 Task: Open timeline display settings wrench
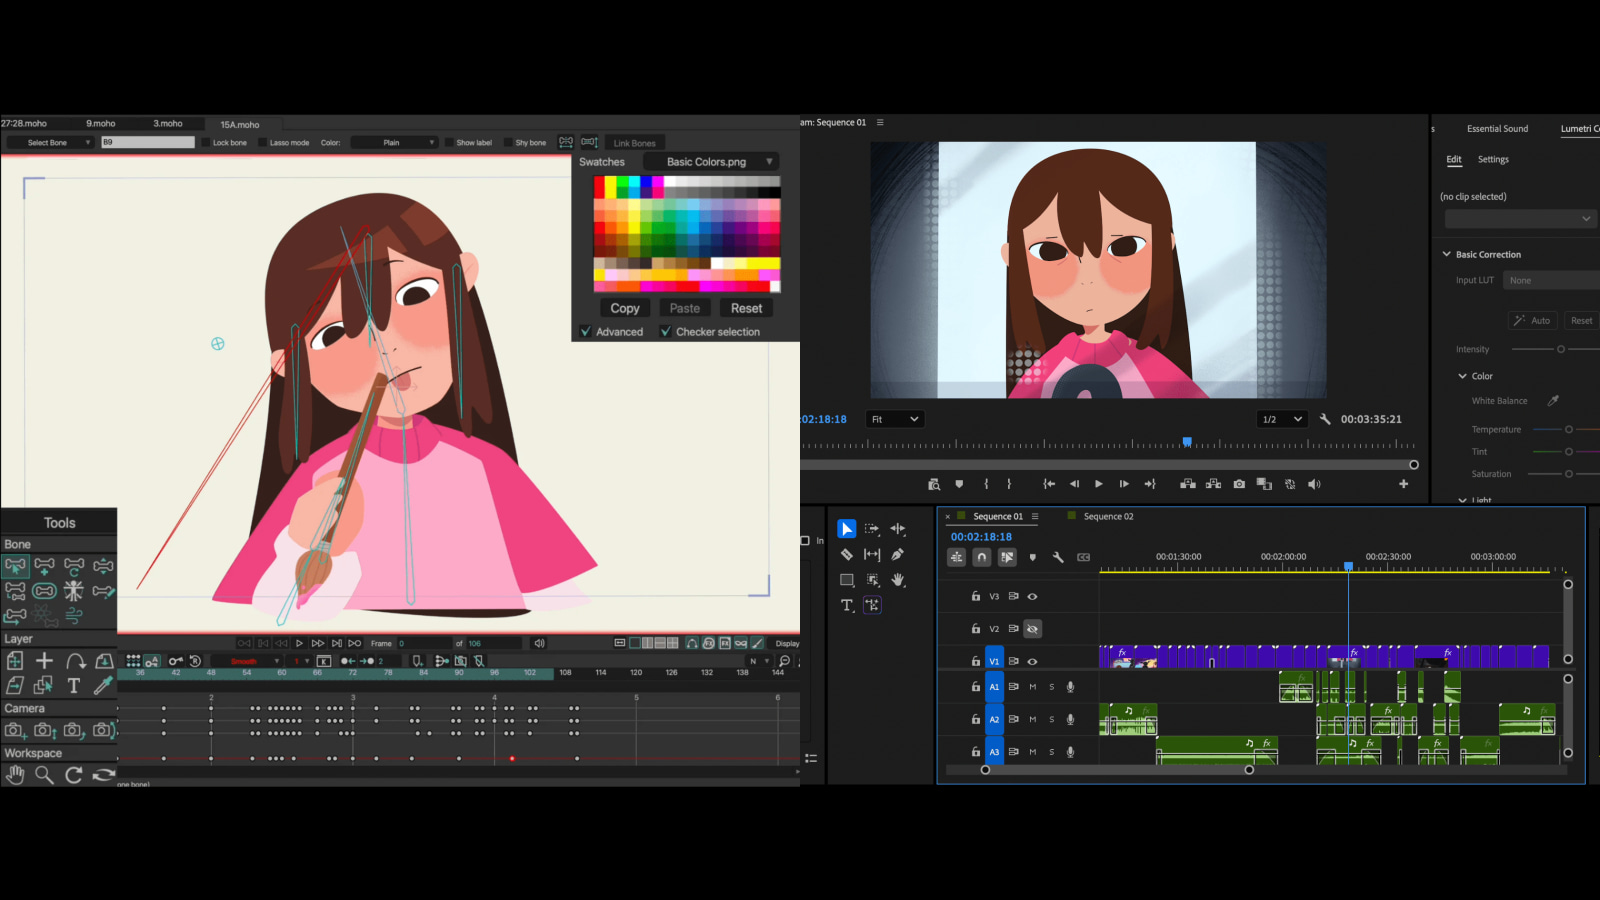(1058, 557)
